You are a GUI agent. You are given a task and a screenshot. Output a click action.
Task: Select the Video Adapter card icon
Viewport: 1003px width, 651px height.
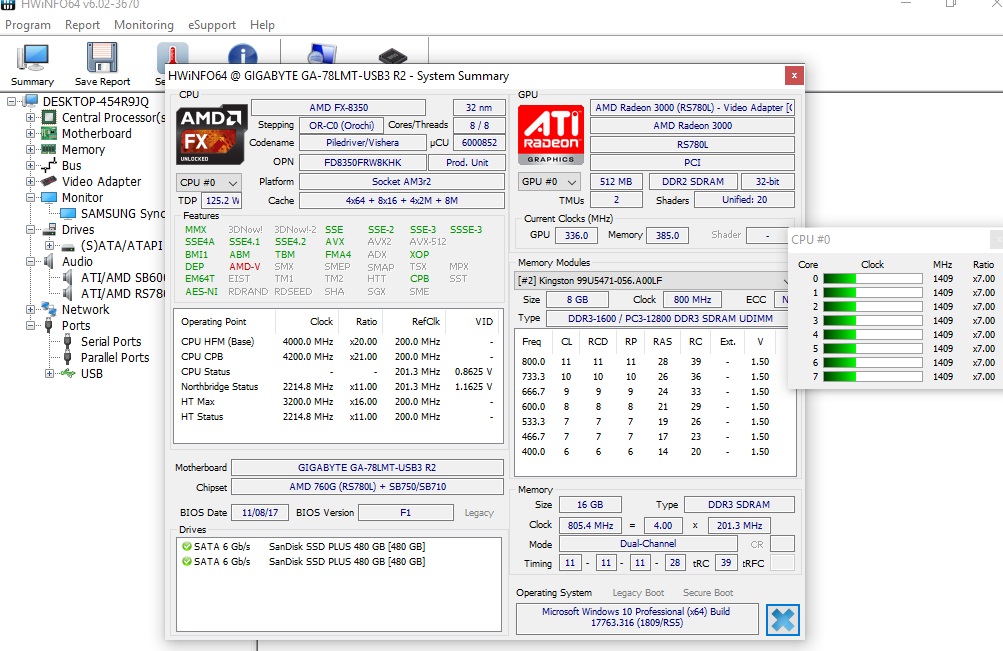[x=49, y=182]
